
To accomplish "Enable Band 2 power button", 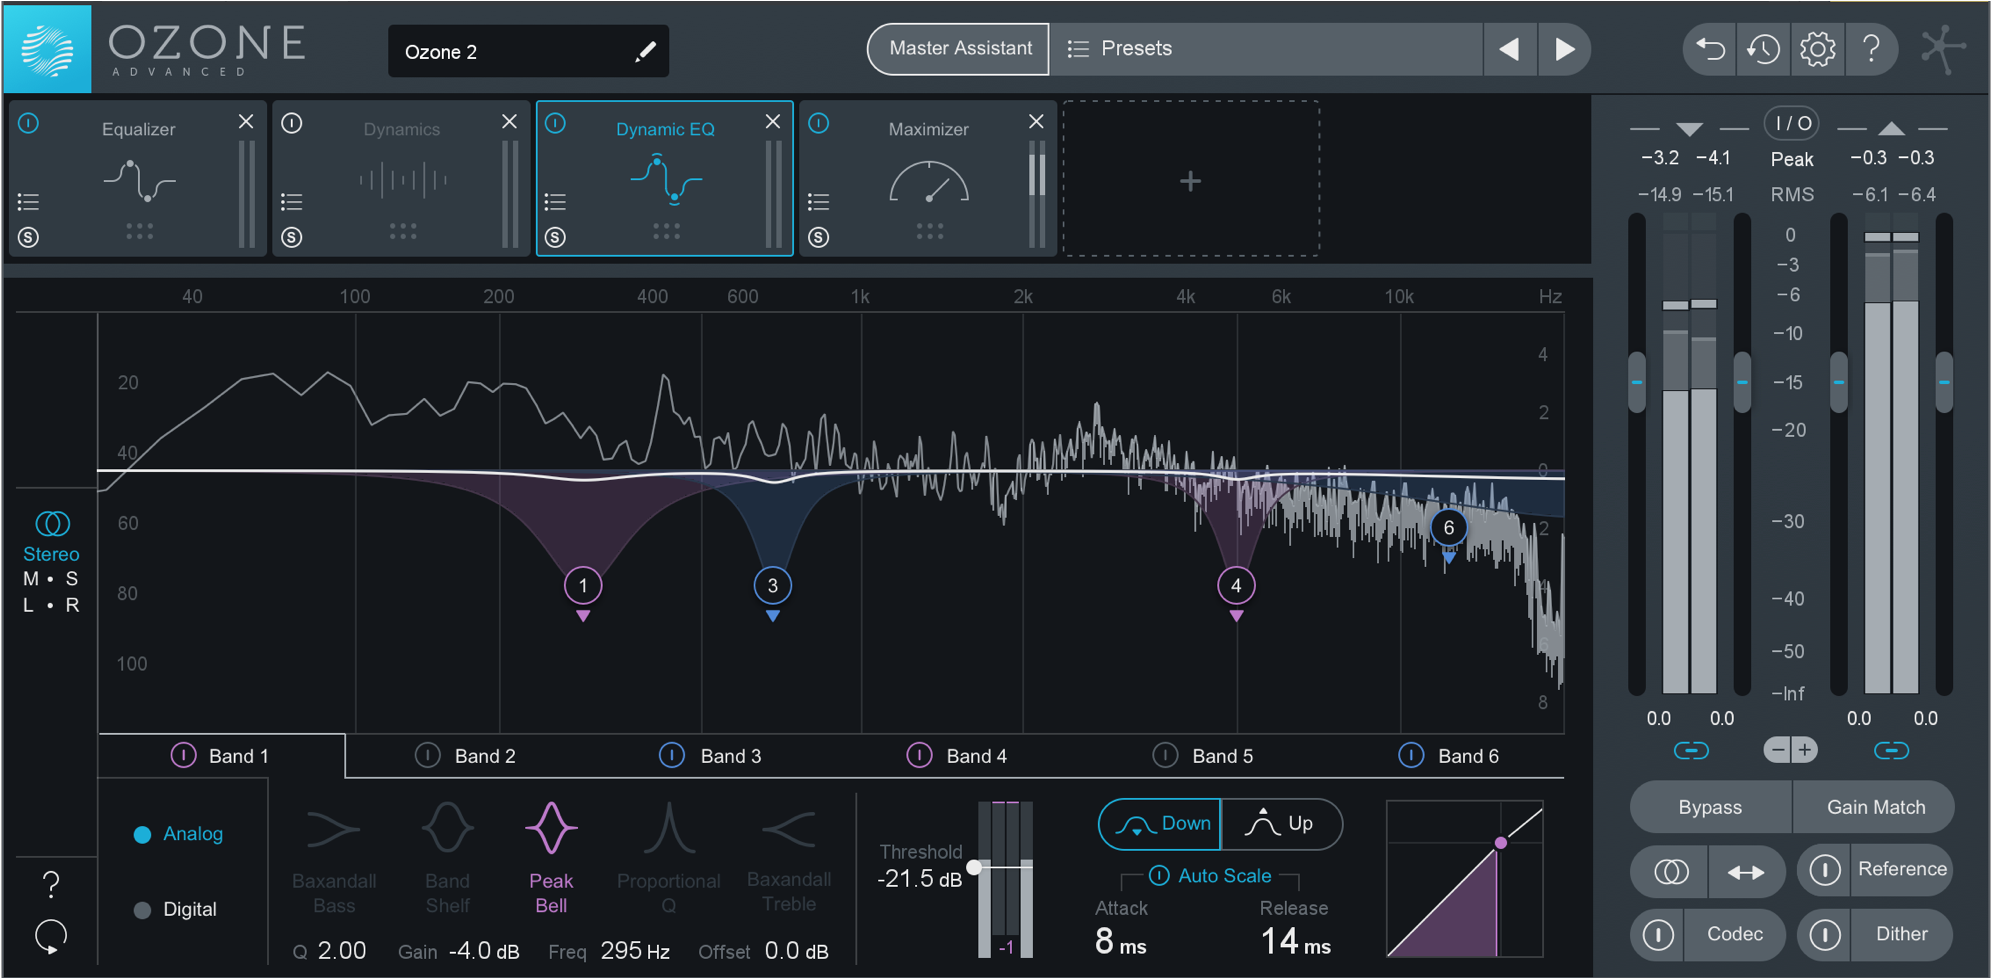I will coord(427,755).
